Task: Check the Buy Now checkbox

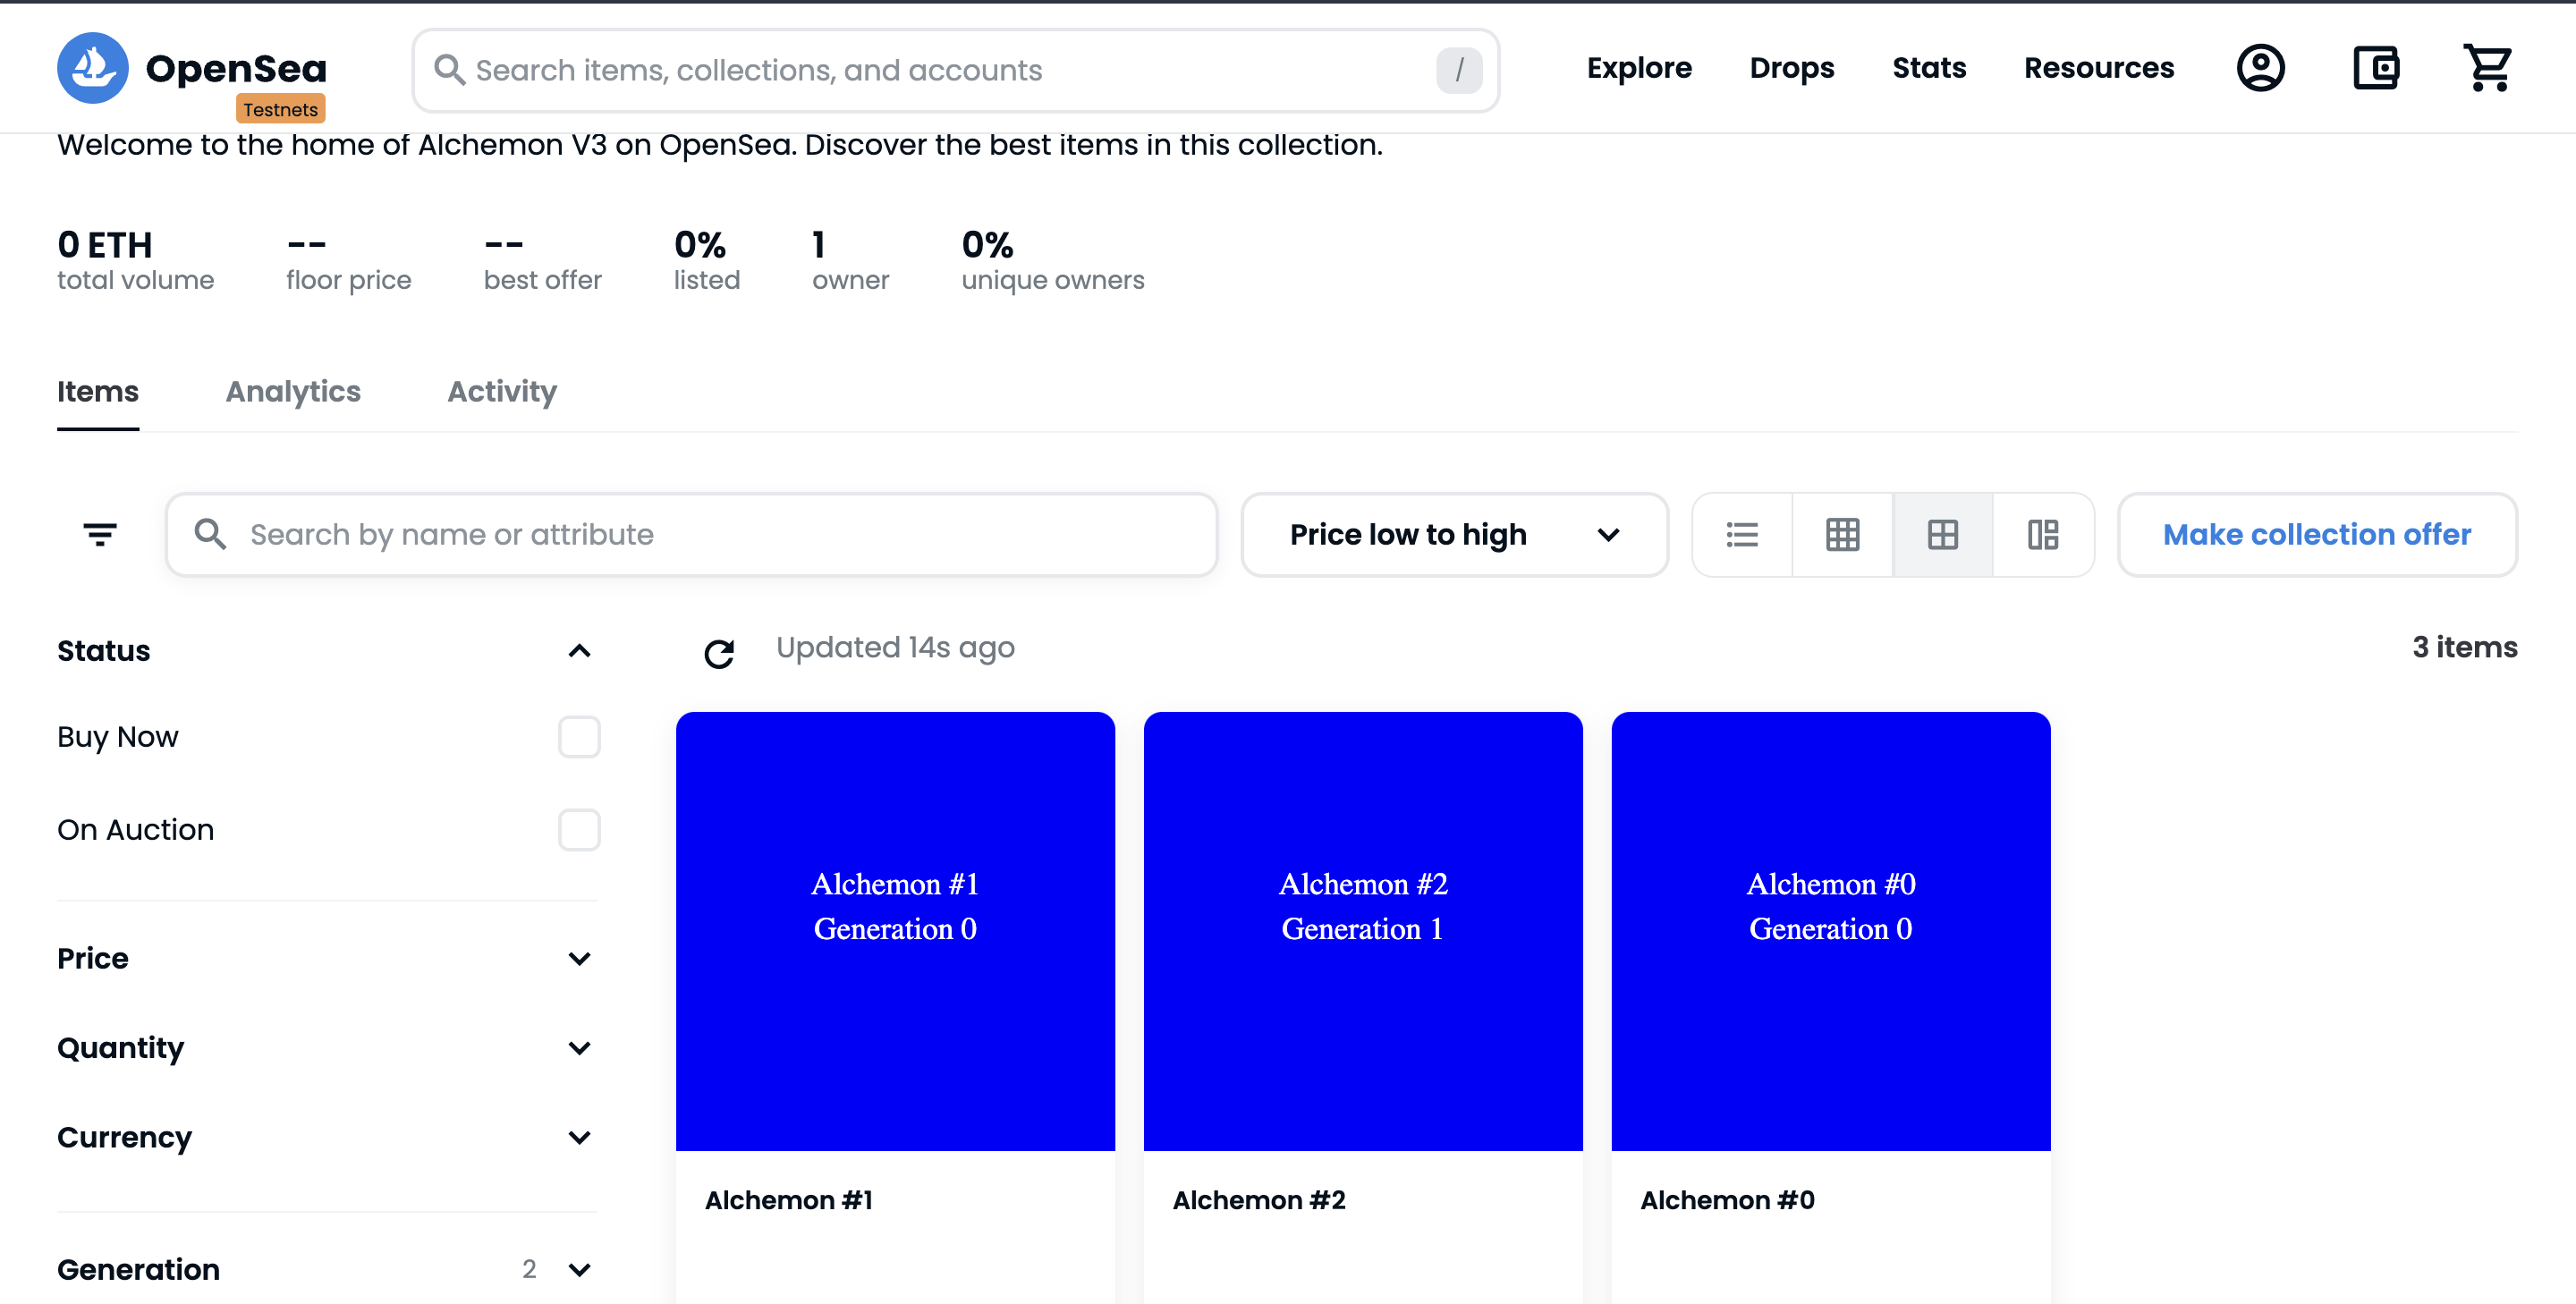Action: click(579, 737)
